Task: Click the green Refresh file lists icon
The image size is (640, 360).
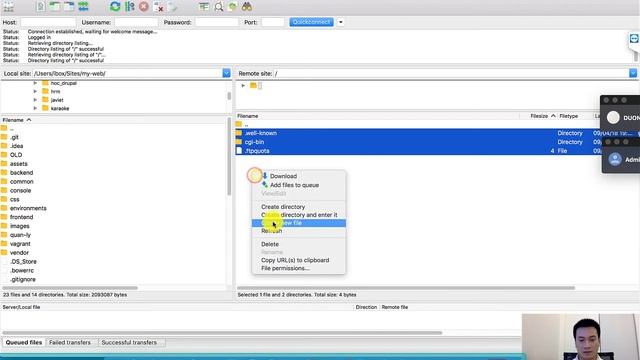Action: (x=115, y=7)
